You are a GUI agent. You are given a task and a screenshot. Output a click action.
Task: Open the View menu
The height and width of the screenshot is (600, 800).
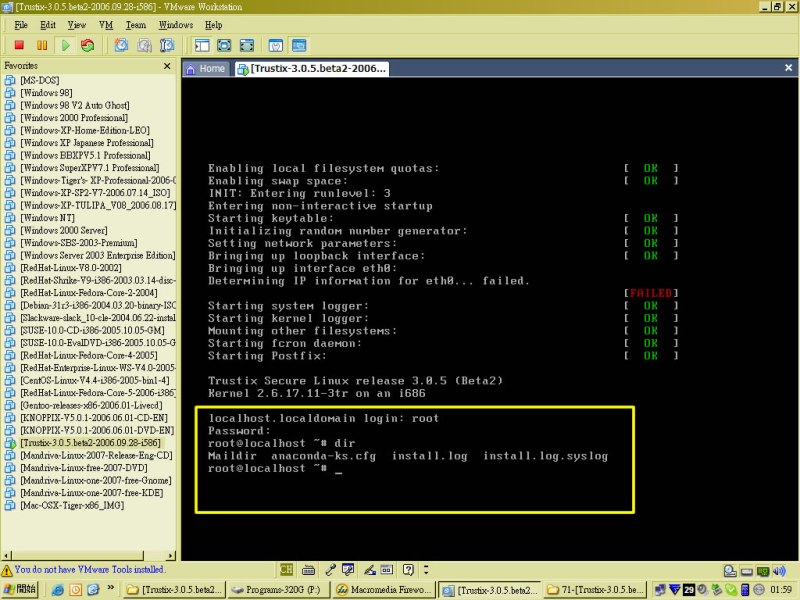point(77,25)
